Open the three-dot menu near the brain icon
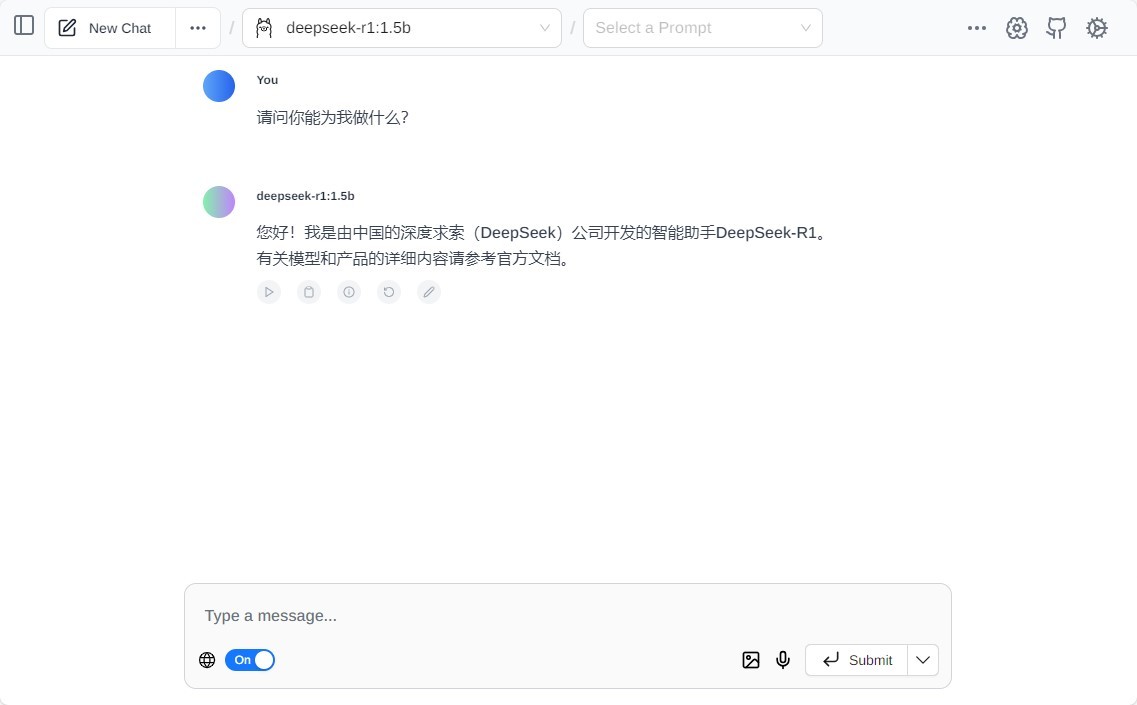1137x705 pixels. coord(977,28)
